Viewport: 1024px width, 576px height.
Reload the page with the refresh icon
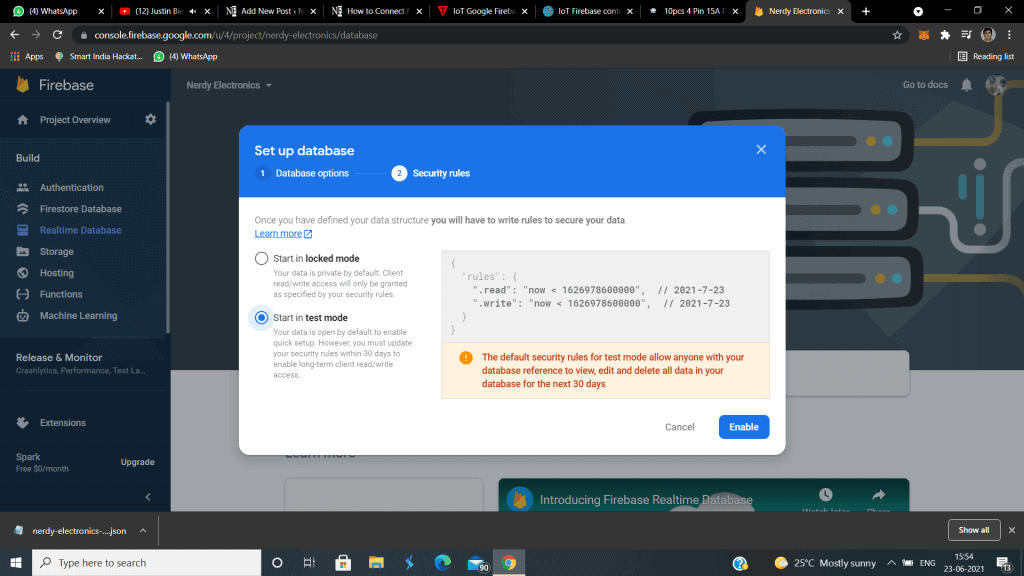coord(57,35)
